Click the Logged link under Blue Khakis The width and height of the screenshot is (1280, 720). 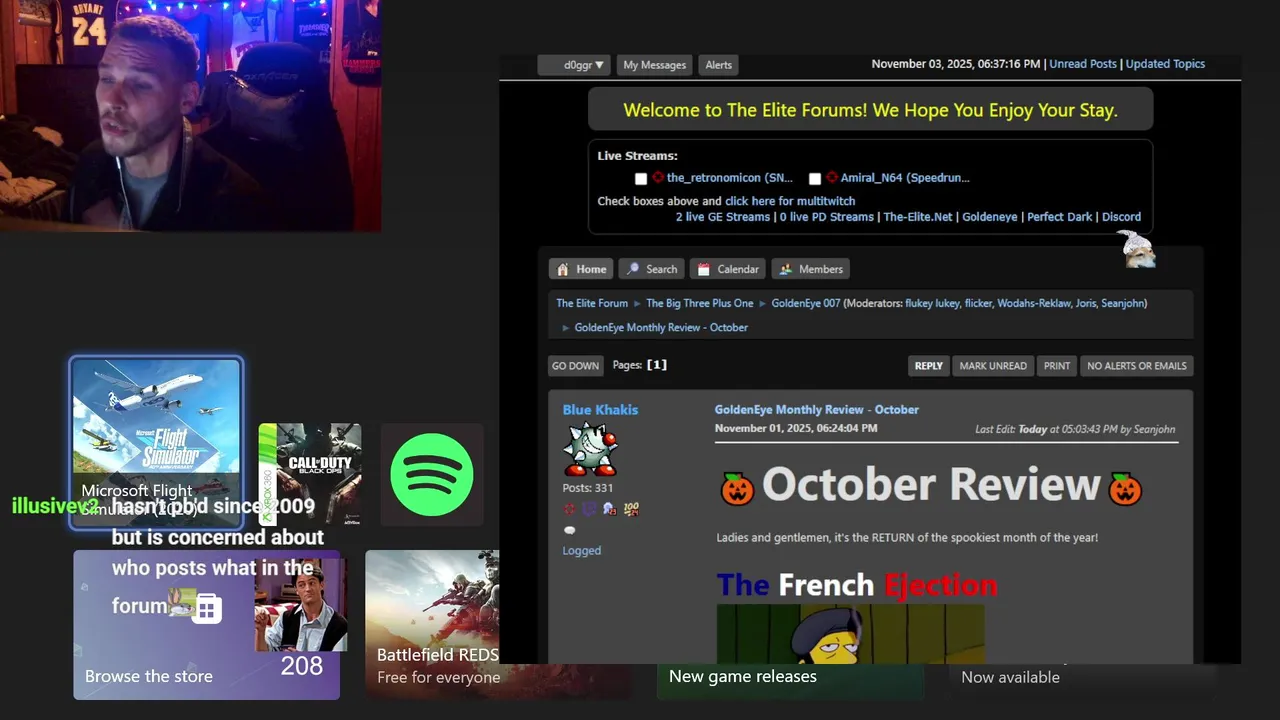581,551
